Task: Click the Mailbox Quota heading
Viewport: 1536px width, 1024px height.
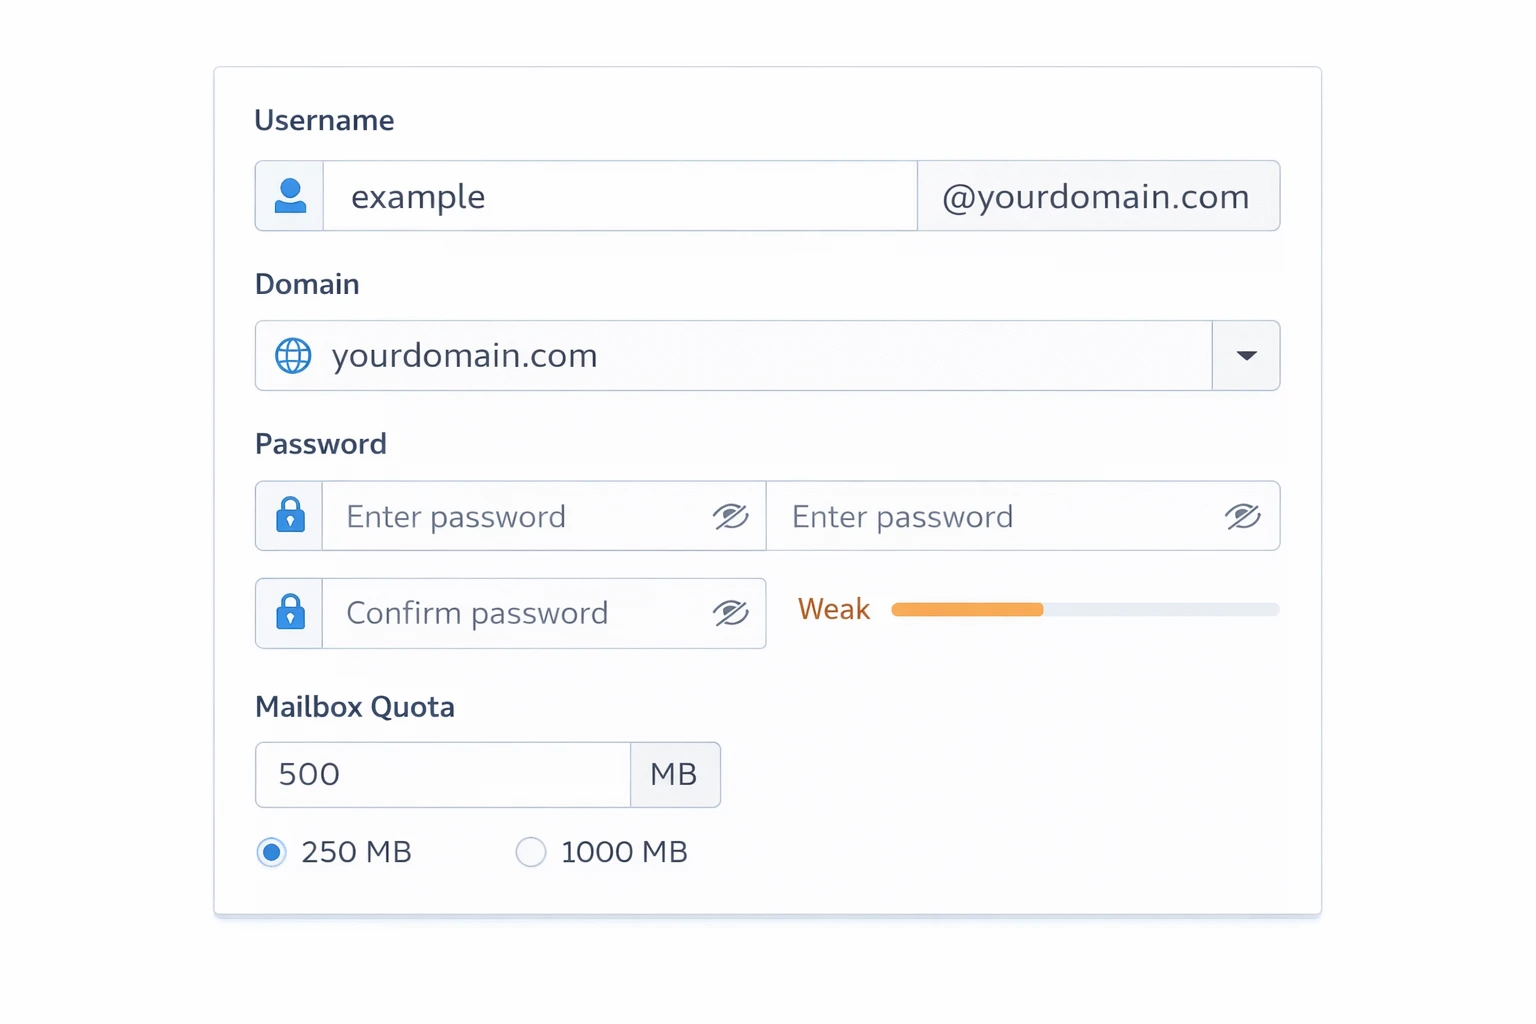Action: pyautogui.click(x=355, y=707)
